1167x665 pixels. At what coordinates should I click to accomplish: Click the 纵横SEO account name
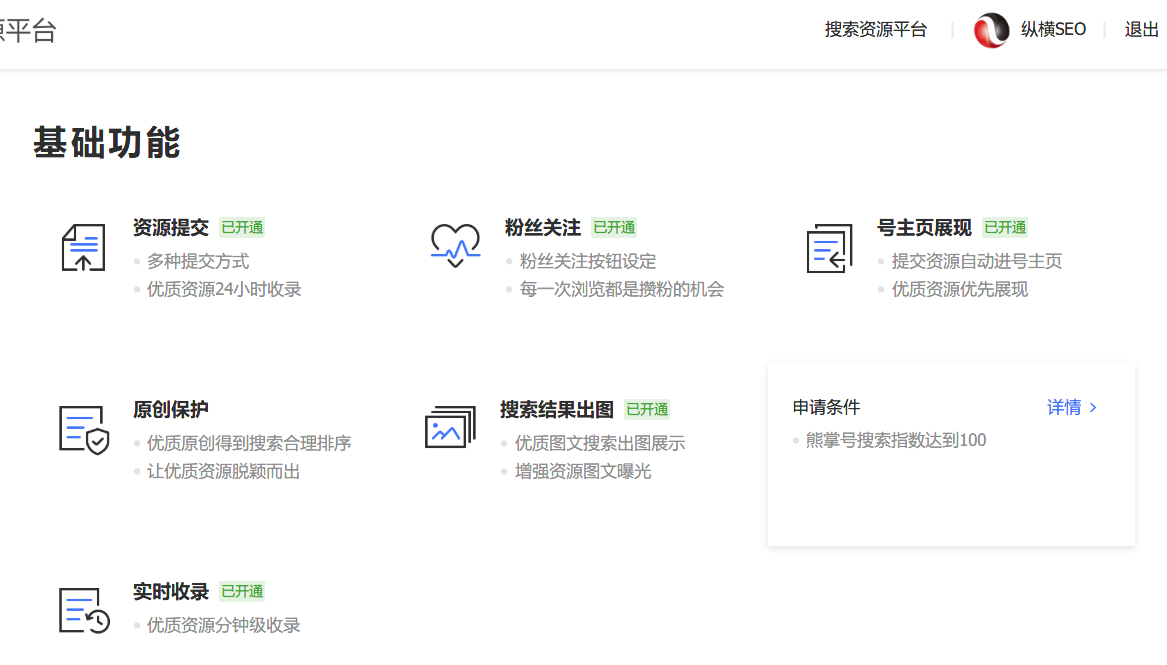[1051, 29]
